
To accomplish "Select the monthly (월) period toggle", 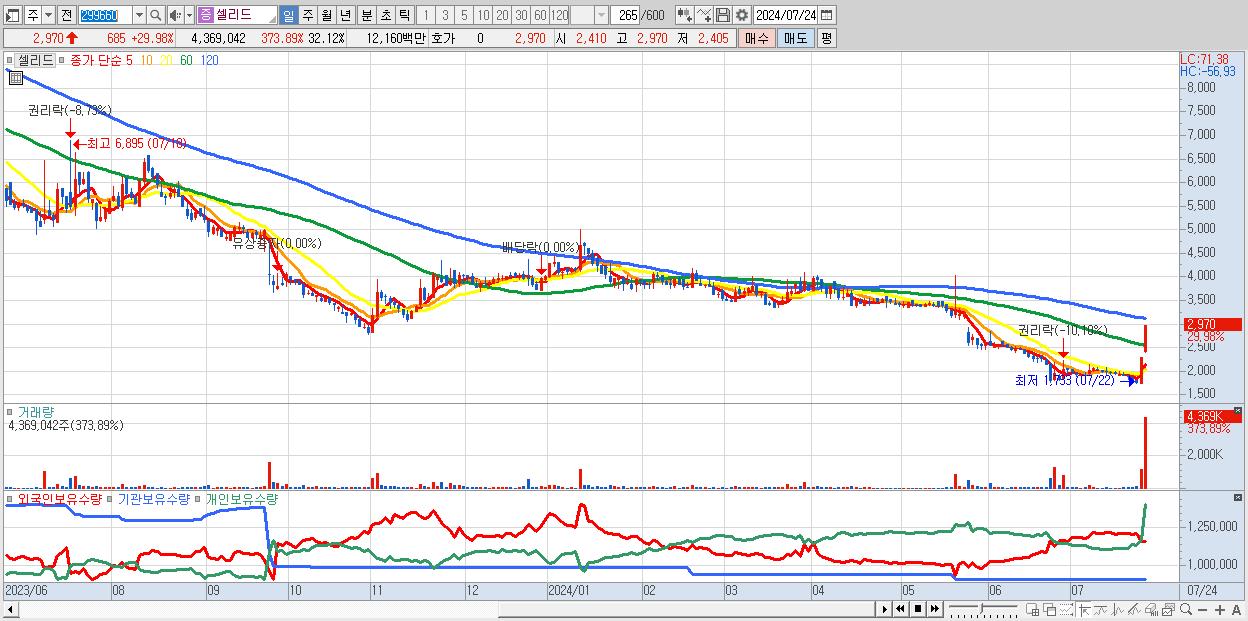I will click(326, 15).
